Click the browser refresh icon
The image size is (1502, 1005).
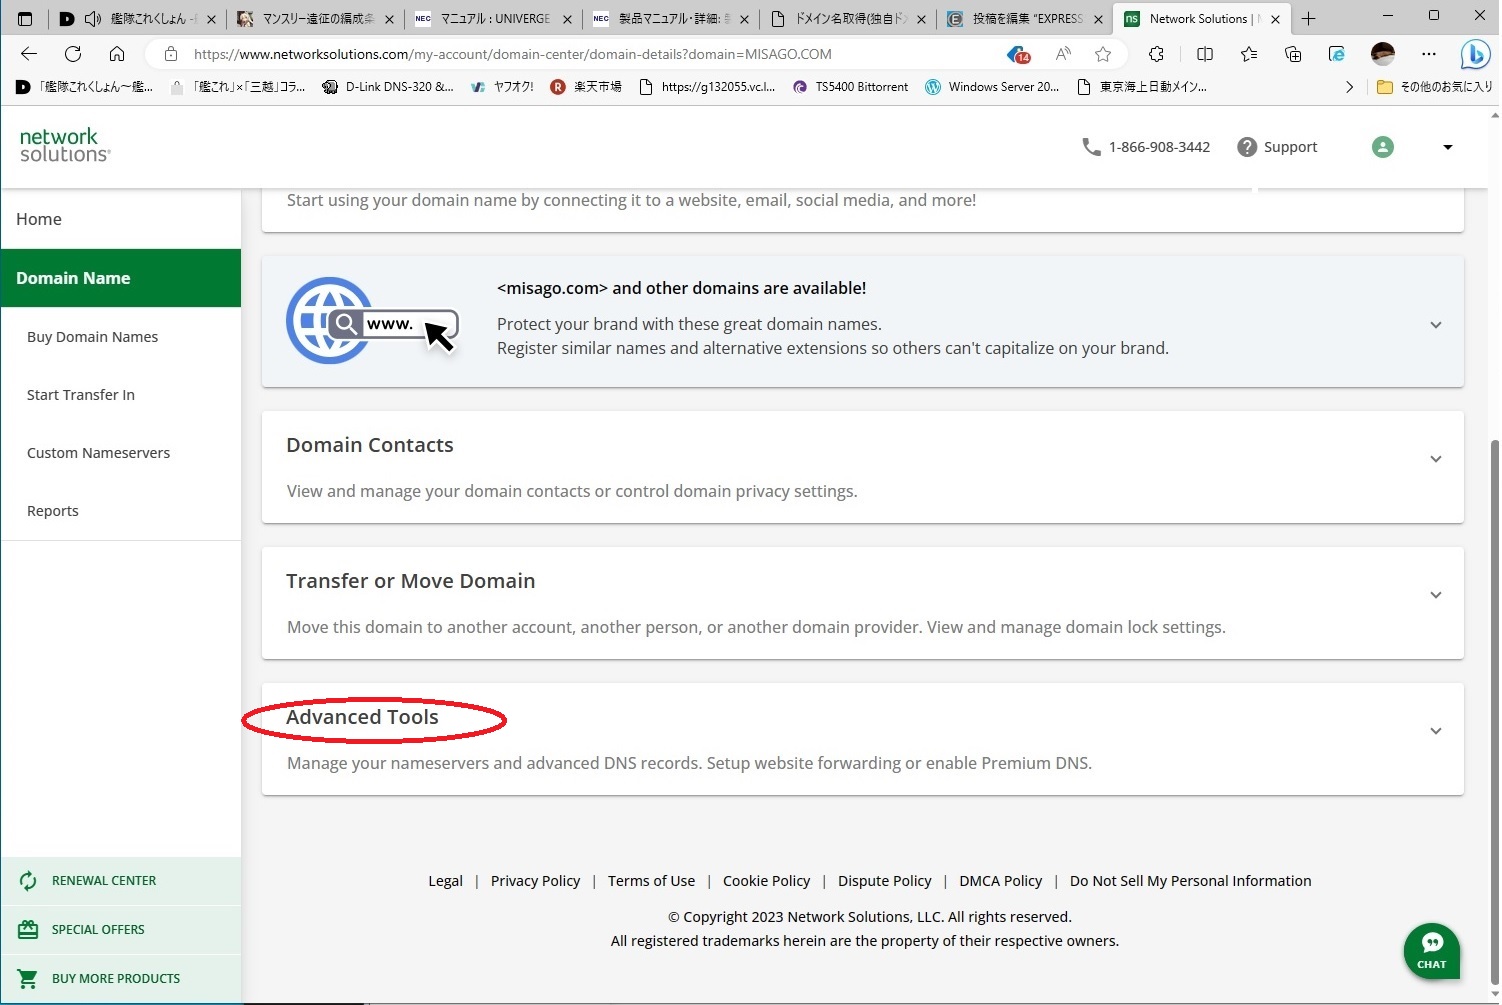(73, 54)
